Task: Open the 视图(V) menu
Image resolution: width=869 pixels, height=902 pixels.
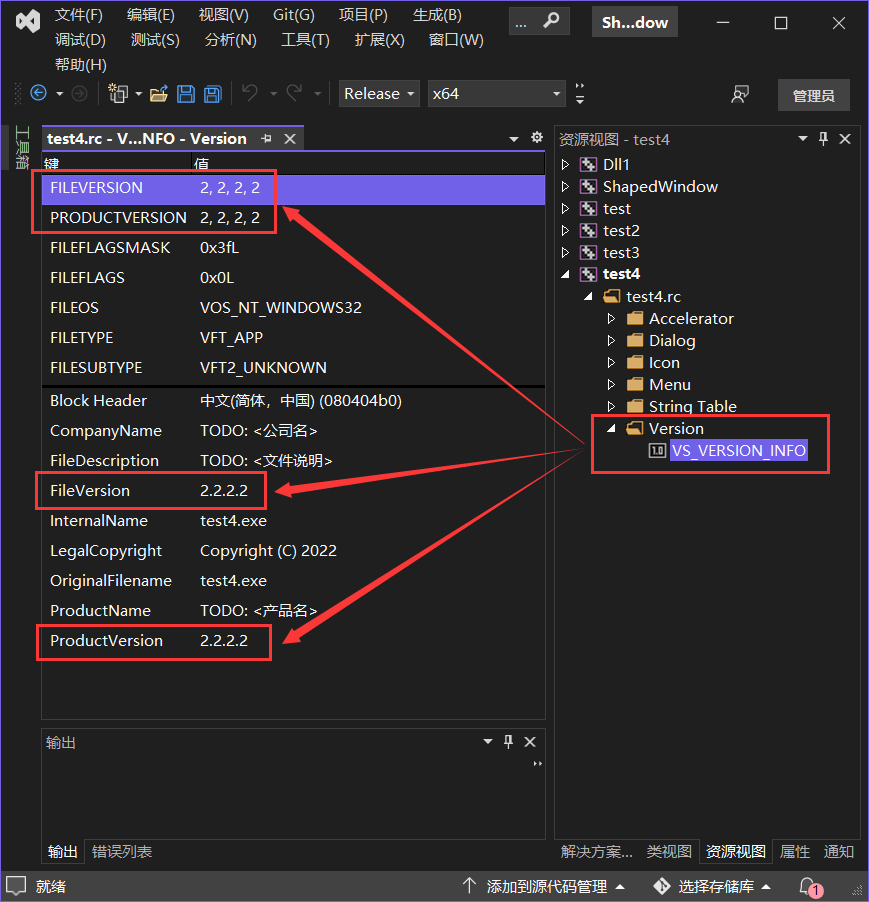Action: 224,15
